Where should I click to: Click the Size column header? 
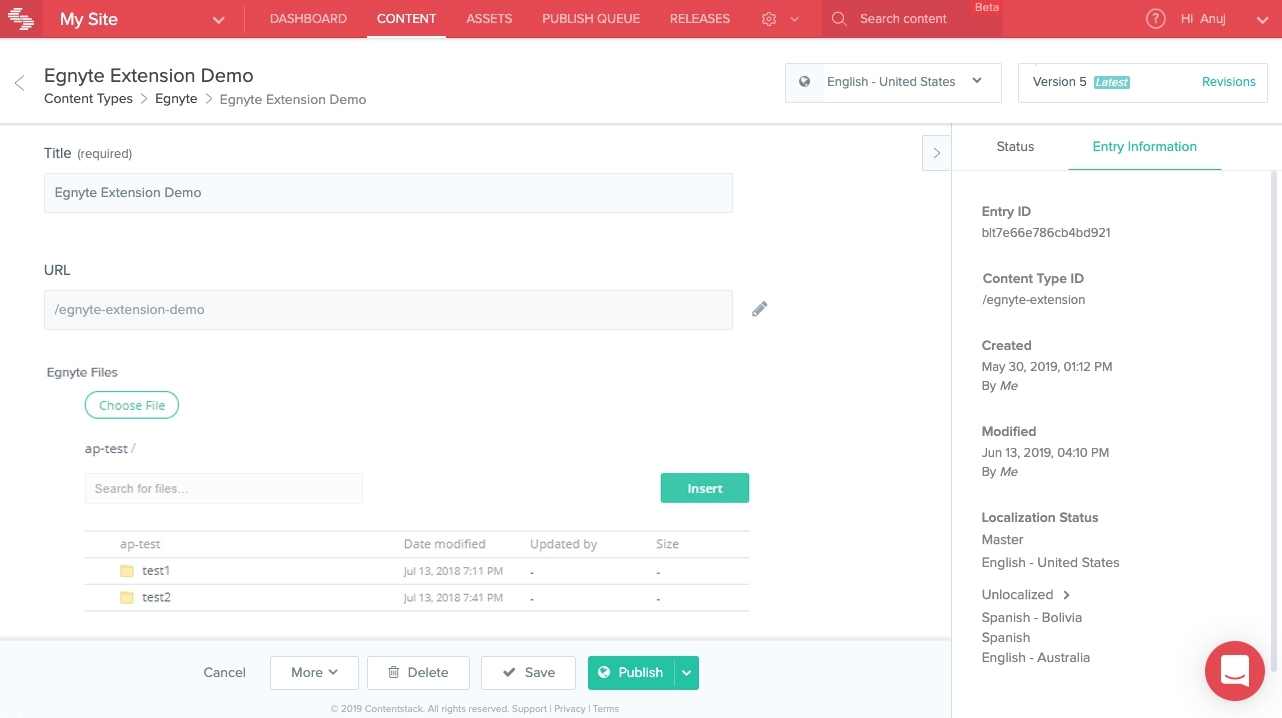tap(668, 545)
